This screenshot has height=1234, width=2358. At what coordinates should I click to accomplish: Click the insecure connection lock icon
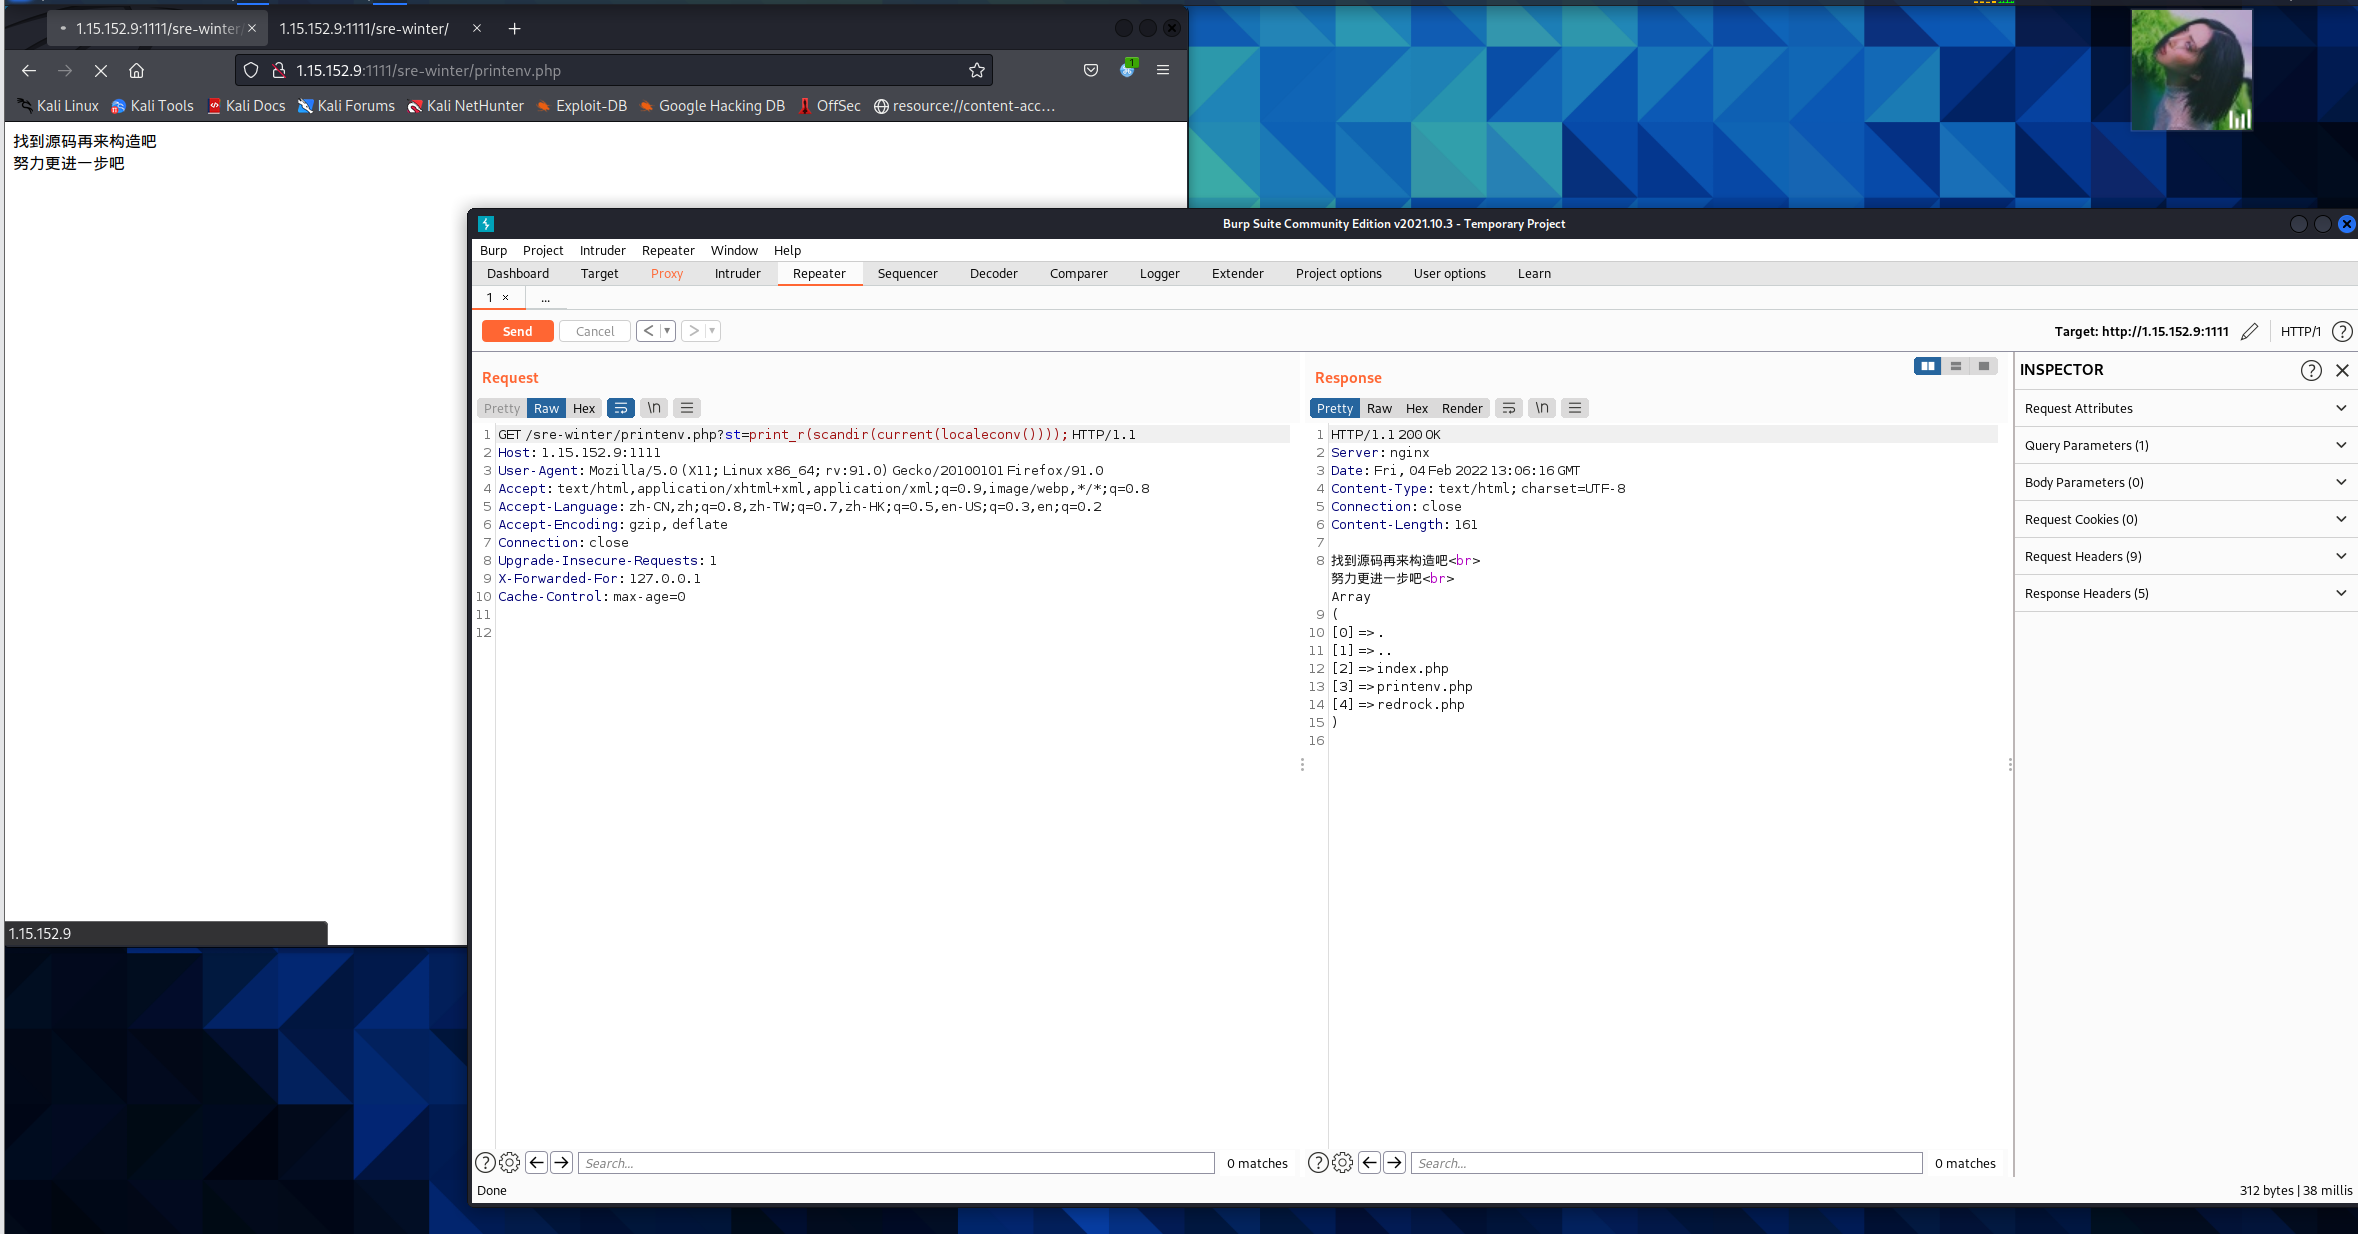[x=279, y=70]
